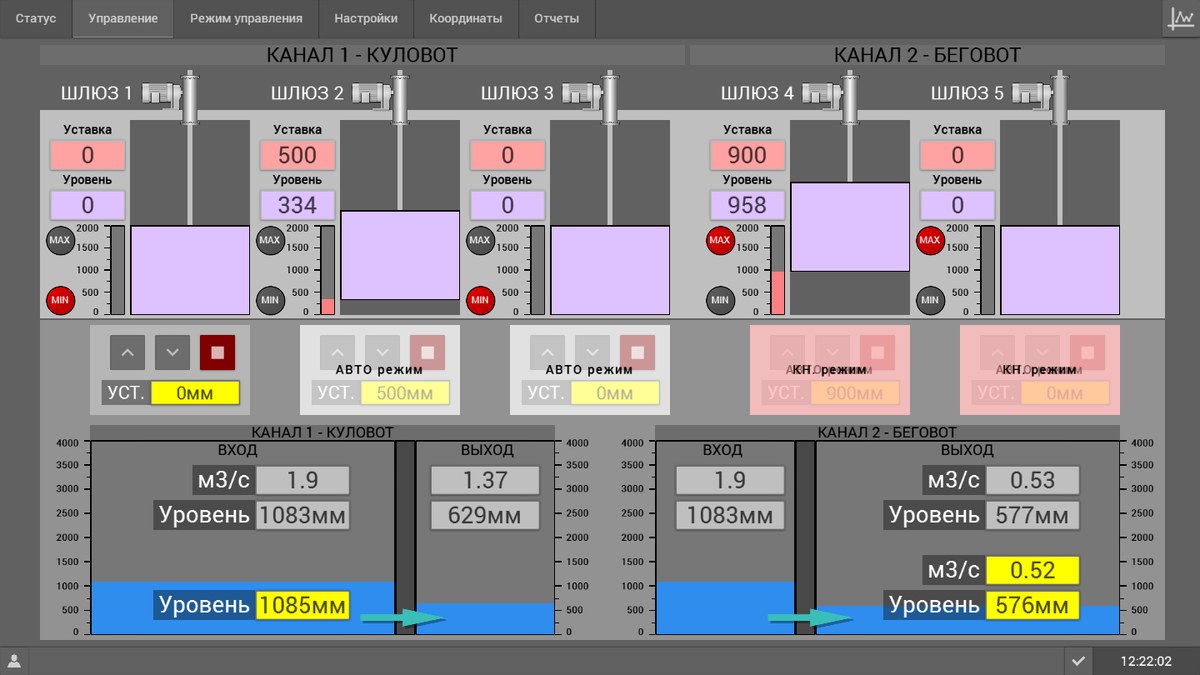1200x675 pixels.
Task: Click the up arrow on ШЛЮЗ 2 control panel
Action: point(337,352)
